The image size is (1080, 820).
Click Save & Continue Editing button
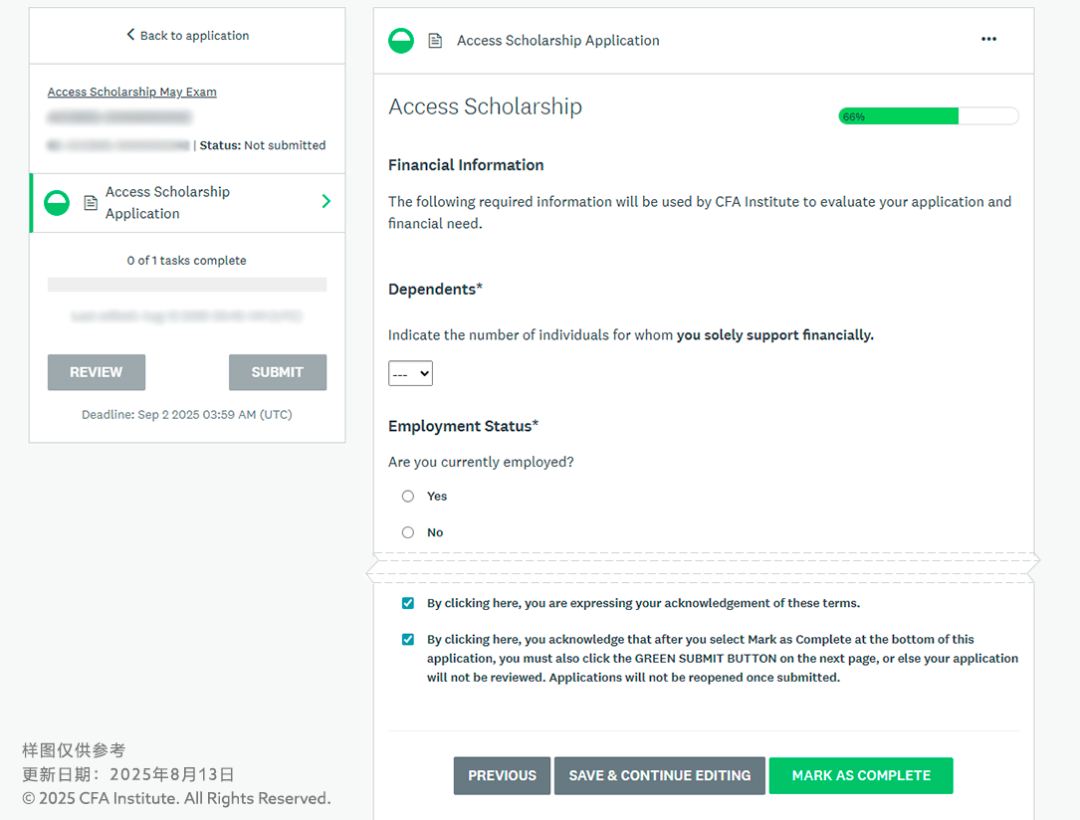659,776
